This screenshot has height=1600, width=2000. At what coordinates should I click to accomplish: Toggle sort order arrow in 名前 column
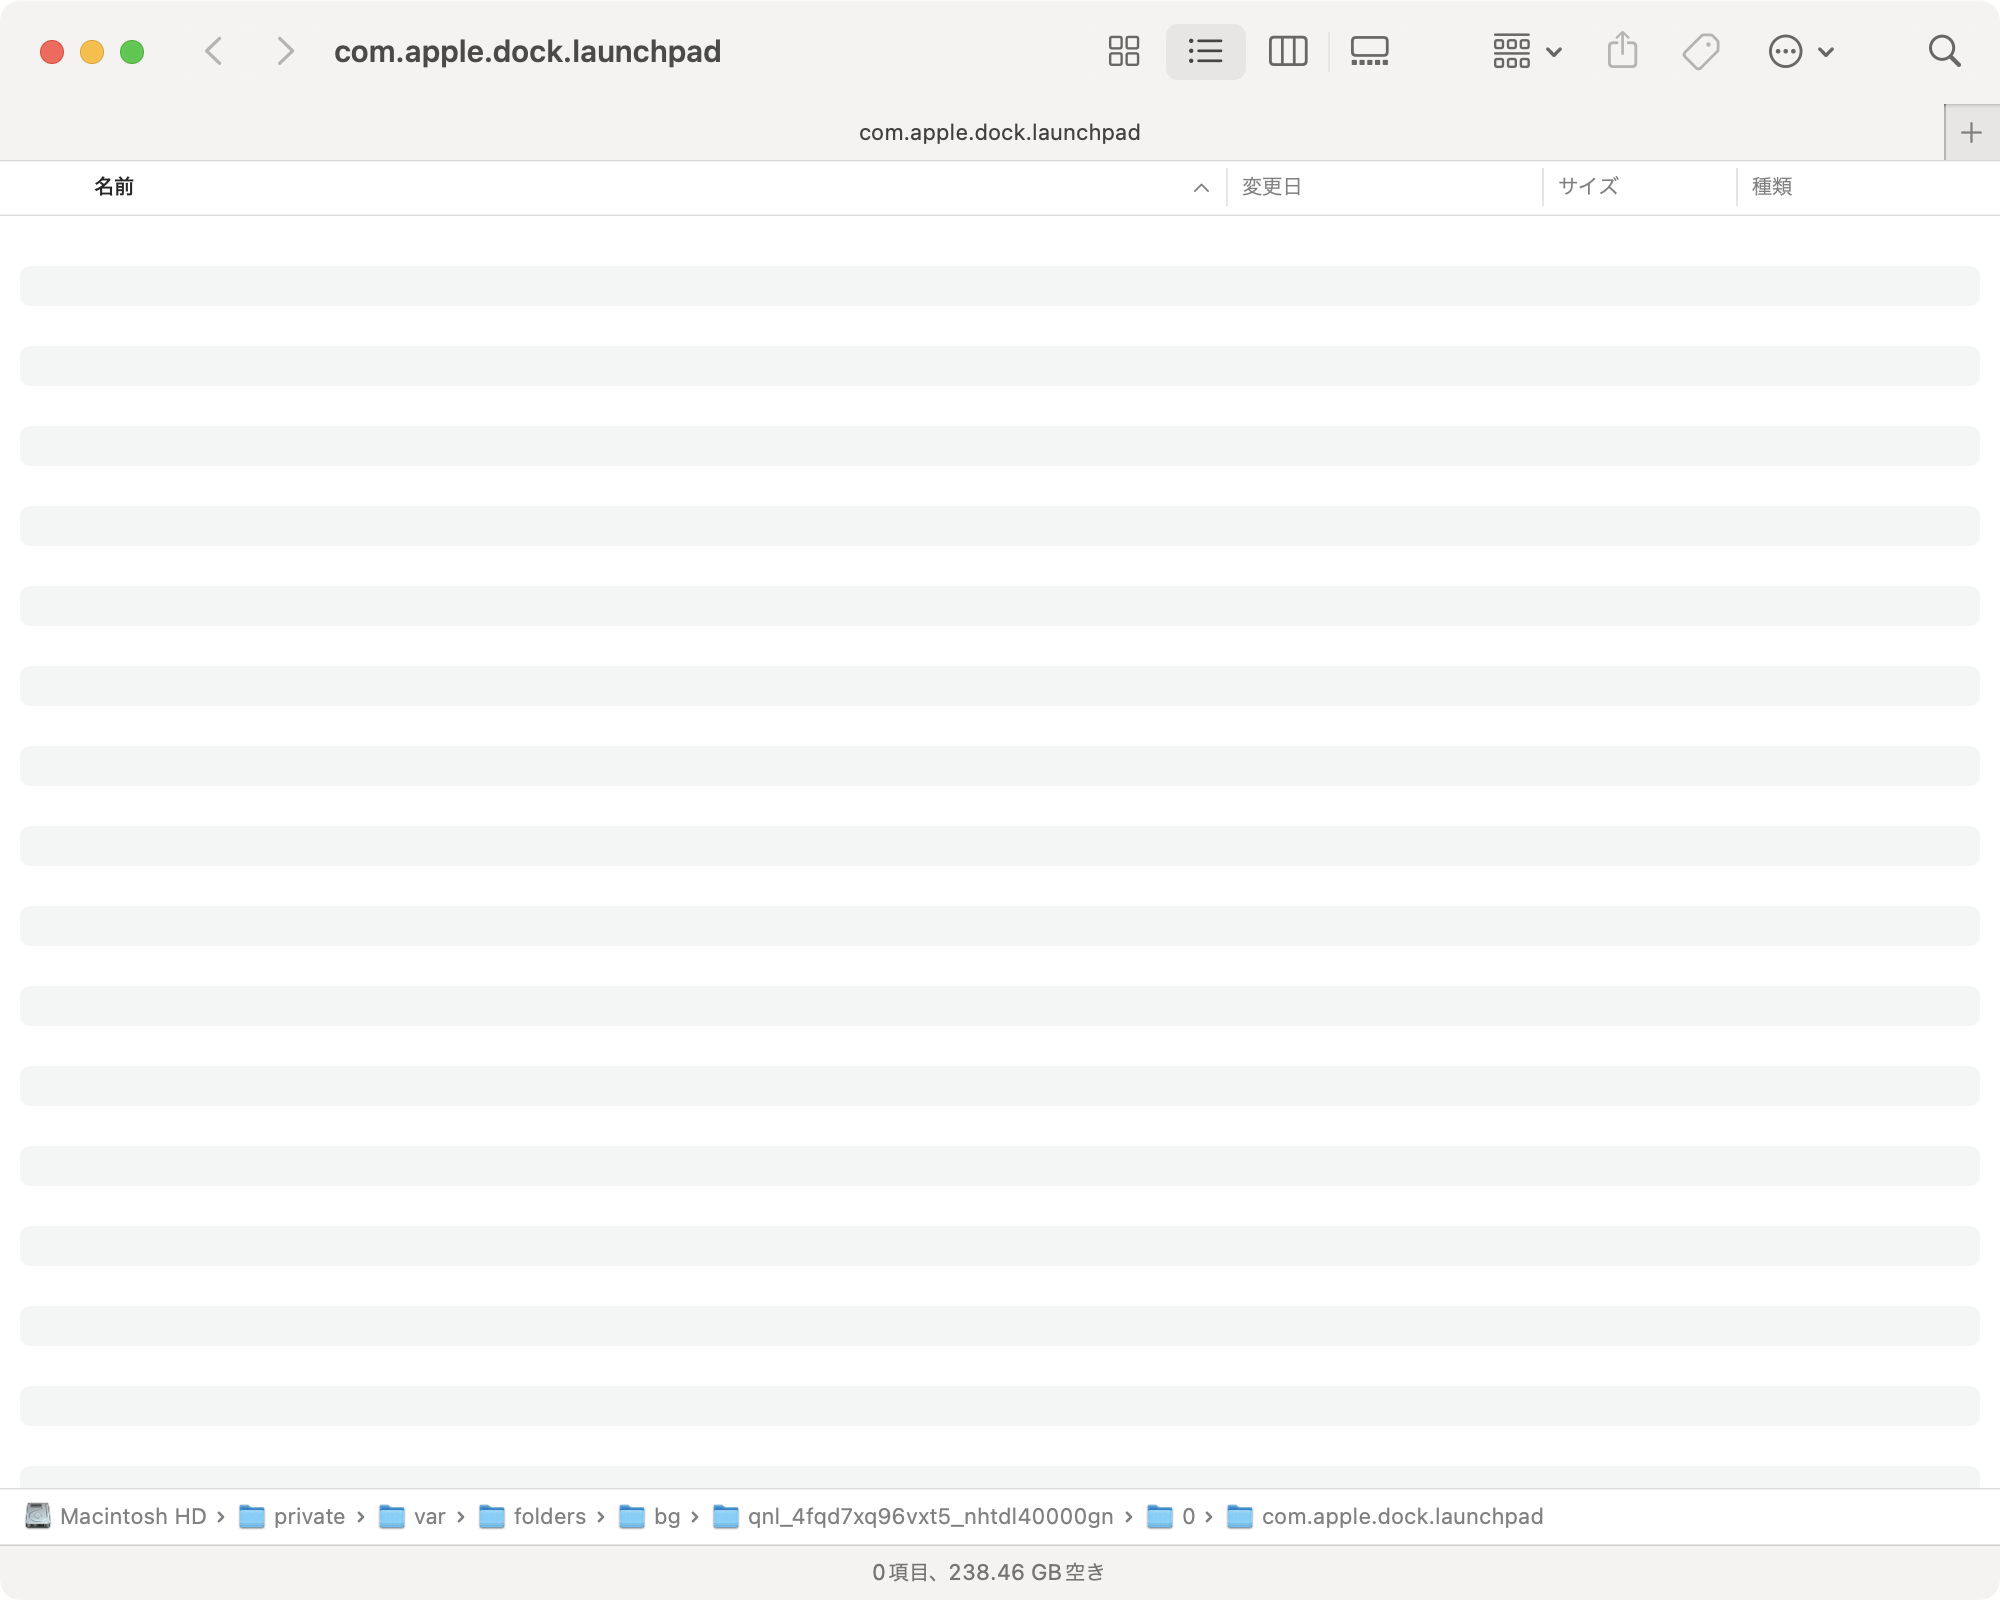(x=1201, y=188)
